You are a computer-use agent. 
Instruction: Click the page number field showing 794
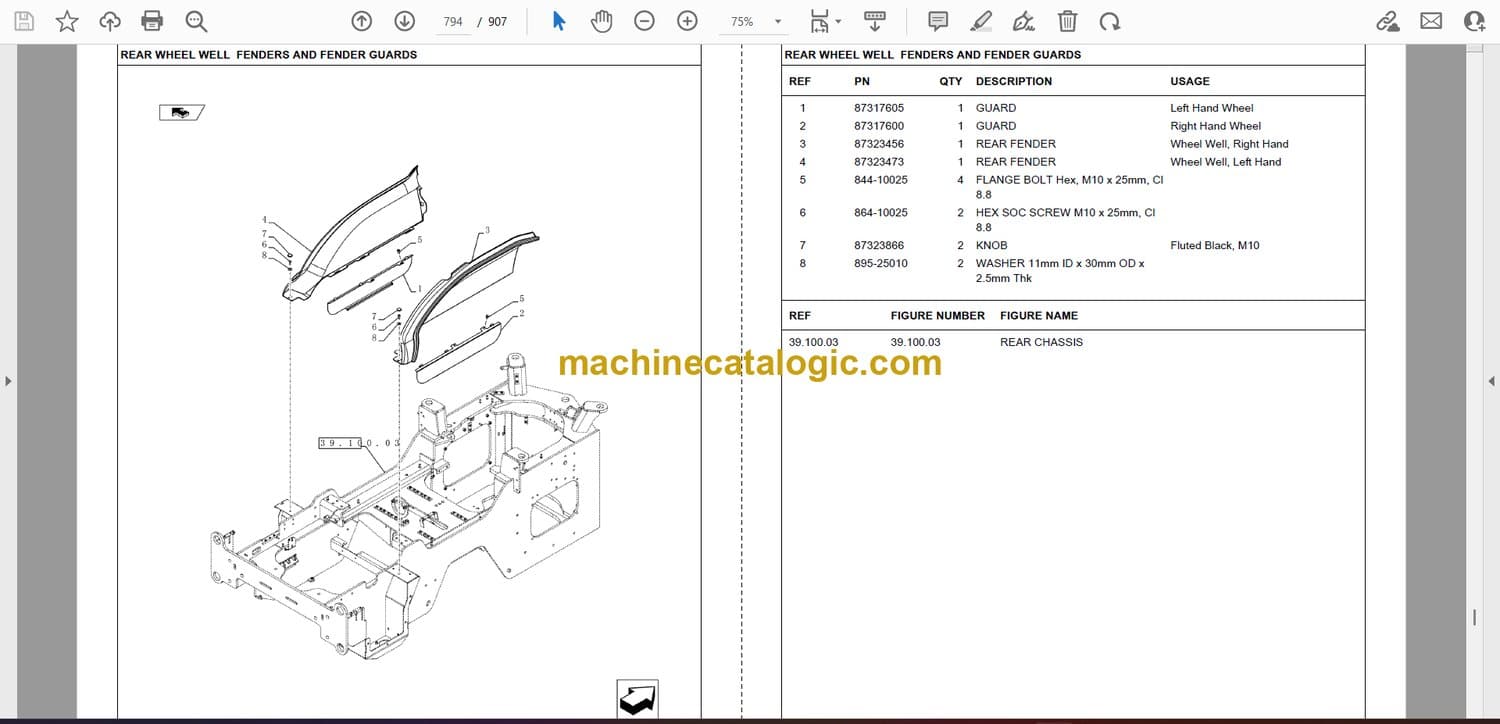coord(453,21)
